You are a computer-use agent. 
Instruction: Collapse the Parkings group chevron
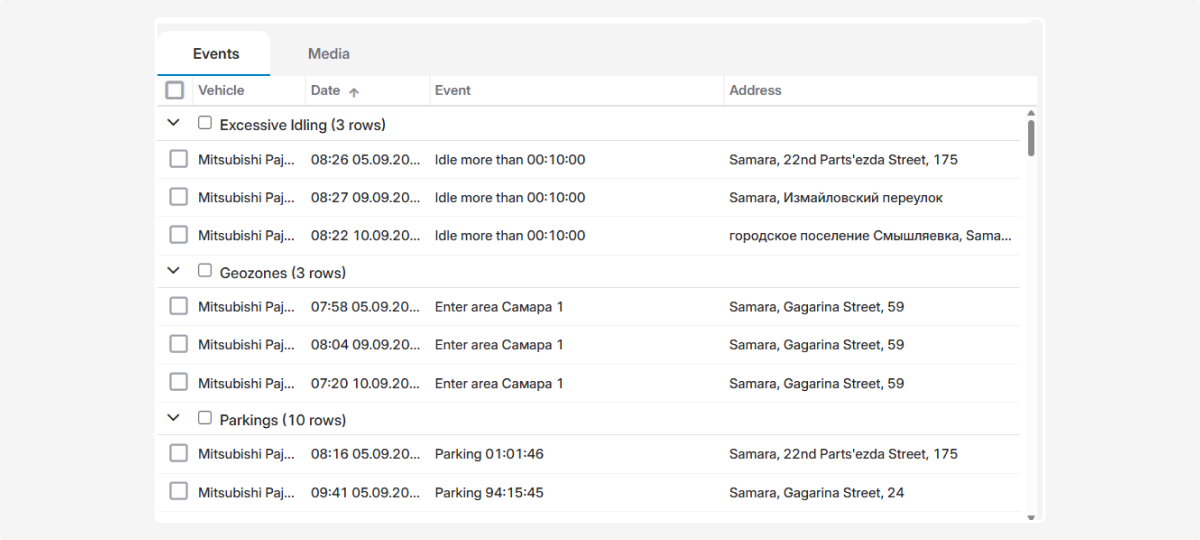tap(173, 418)
